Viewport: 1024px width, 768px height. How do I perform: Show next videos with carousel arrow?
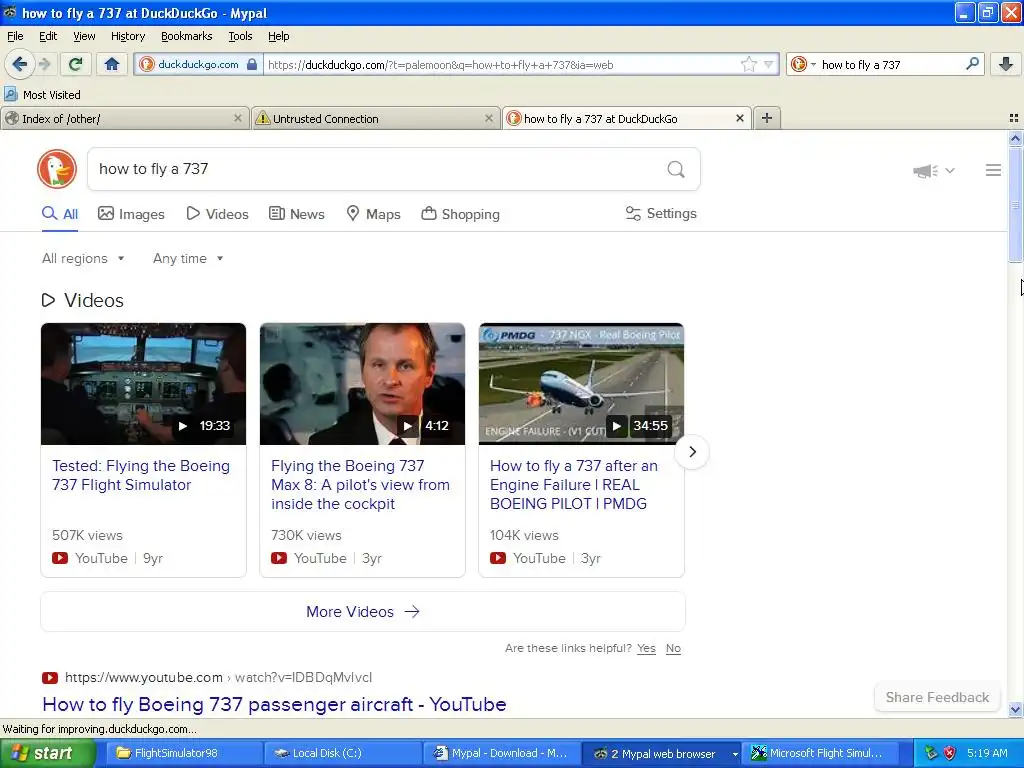coord(692,452)
